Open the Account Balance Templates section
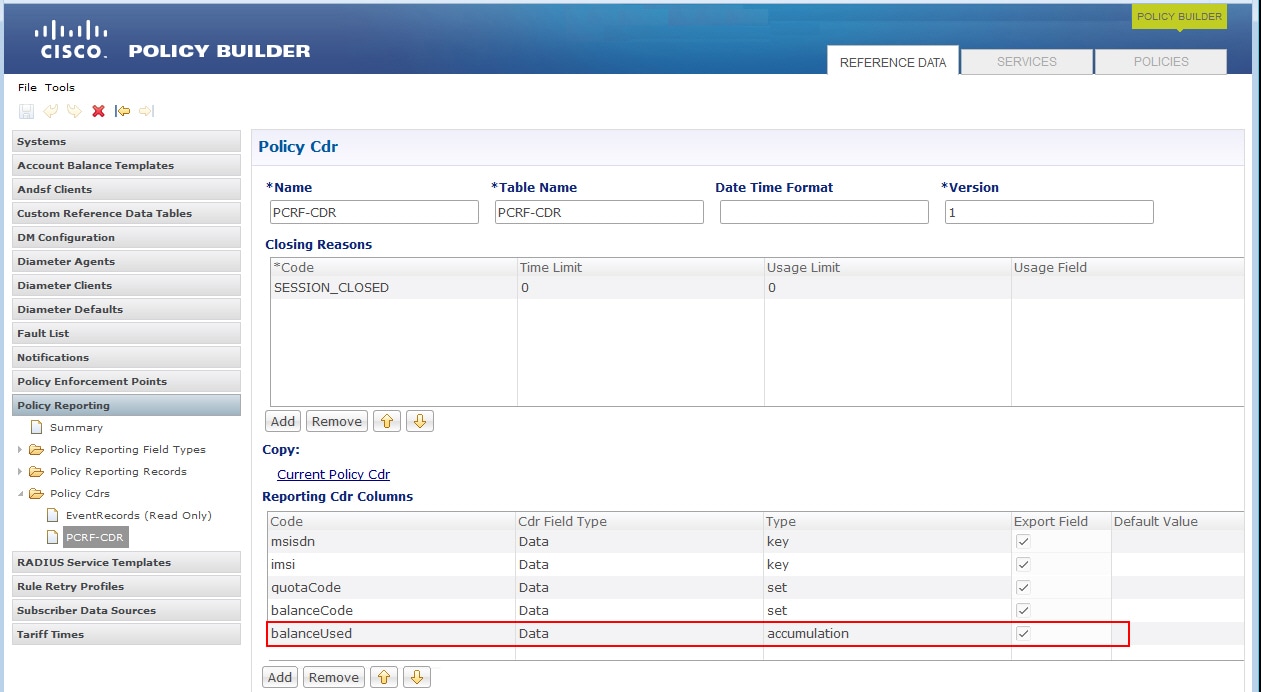This screenshot has height=692, width=1261. coord(126,166)
